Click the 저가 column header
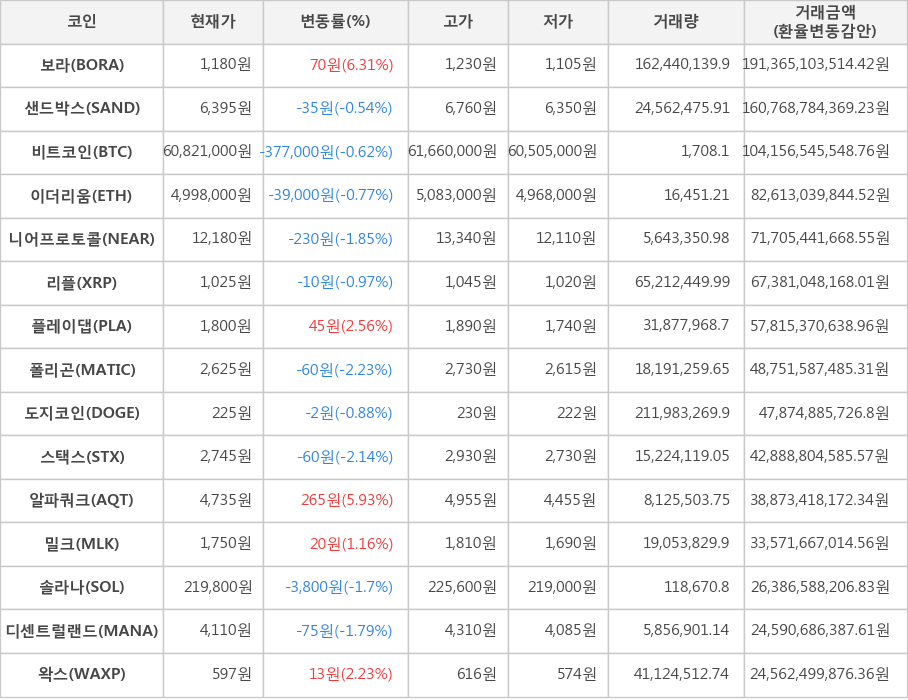 (558, 22)
